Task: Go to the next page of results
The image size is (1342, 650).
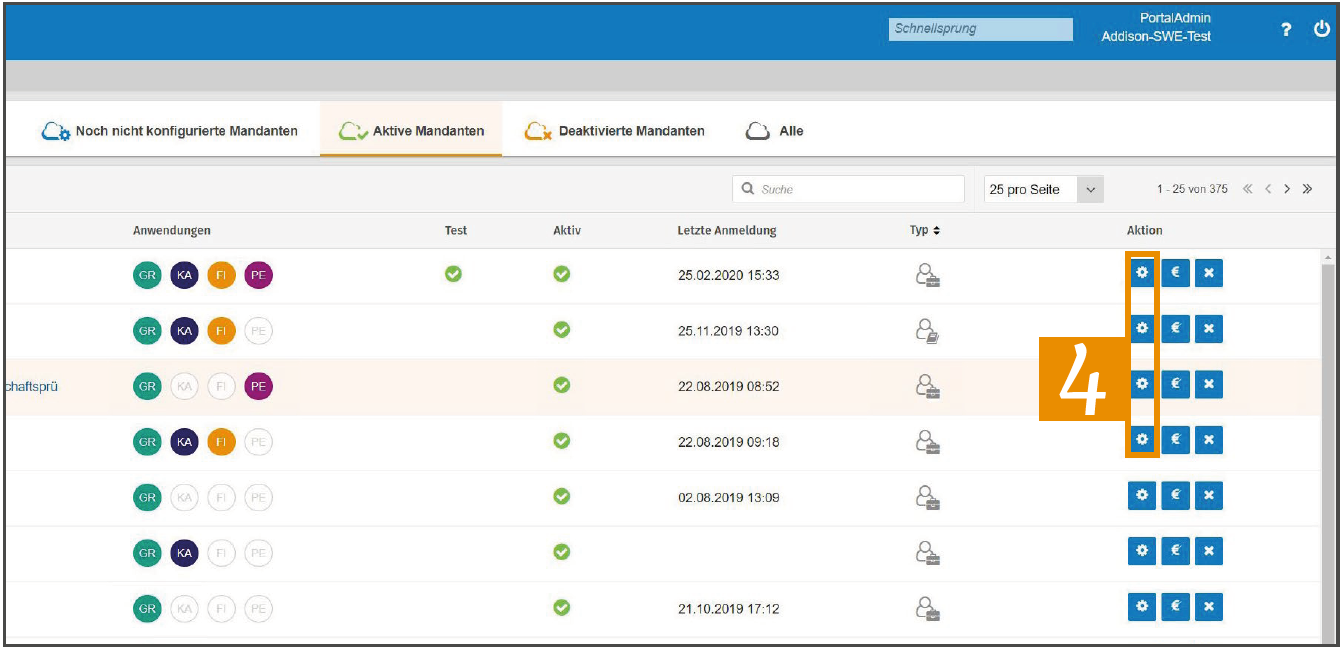Action: [1287, 189]
